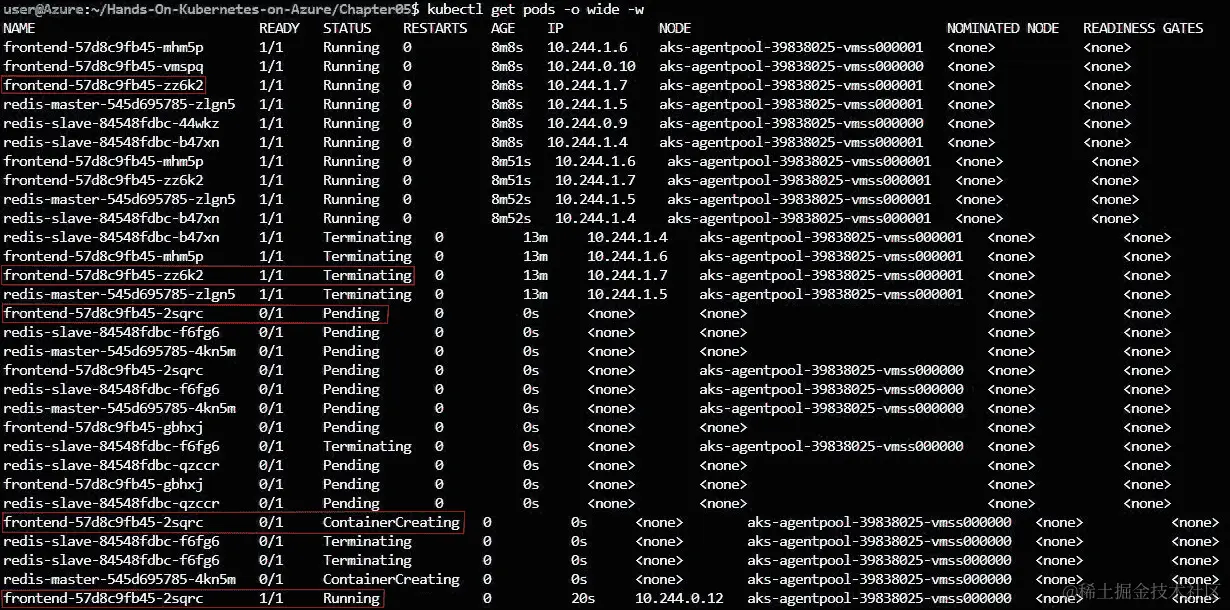Click 8m51s age of frontend-57d8c9fb45-mhm5p
1230x610 pixels.
511,161
